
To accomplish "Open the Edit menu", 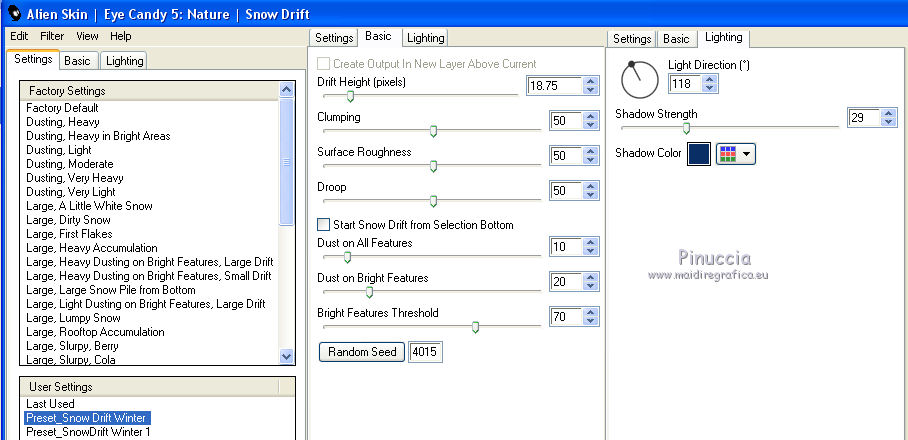I will (19, 36).
